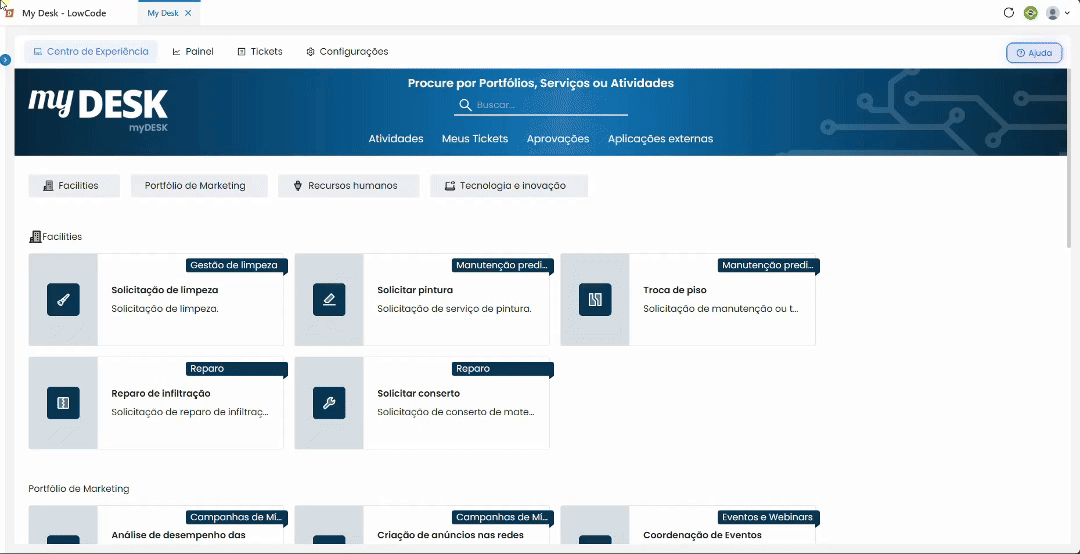The width and height of the screenshot is (1080, 554).
Task: Click the Ajuda help button
Action: [1034, 52]
